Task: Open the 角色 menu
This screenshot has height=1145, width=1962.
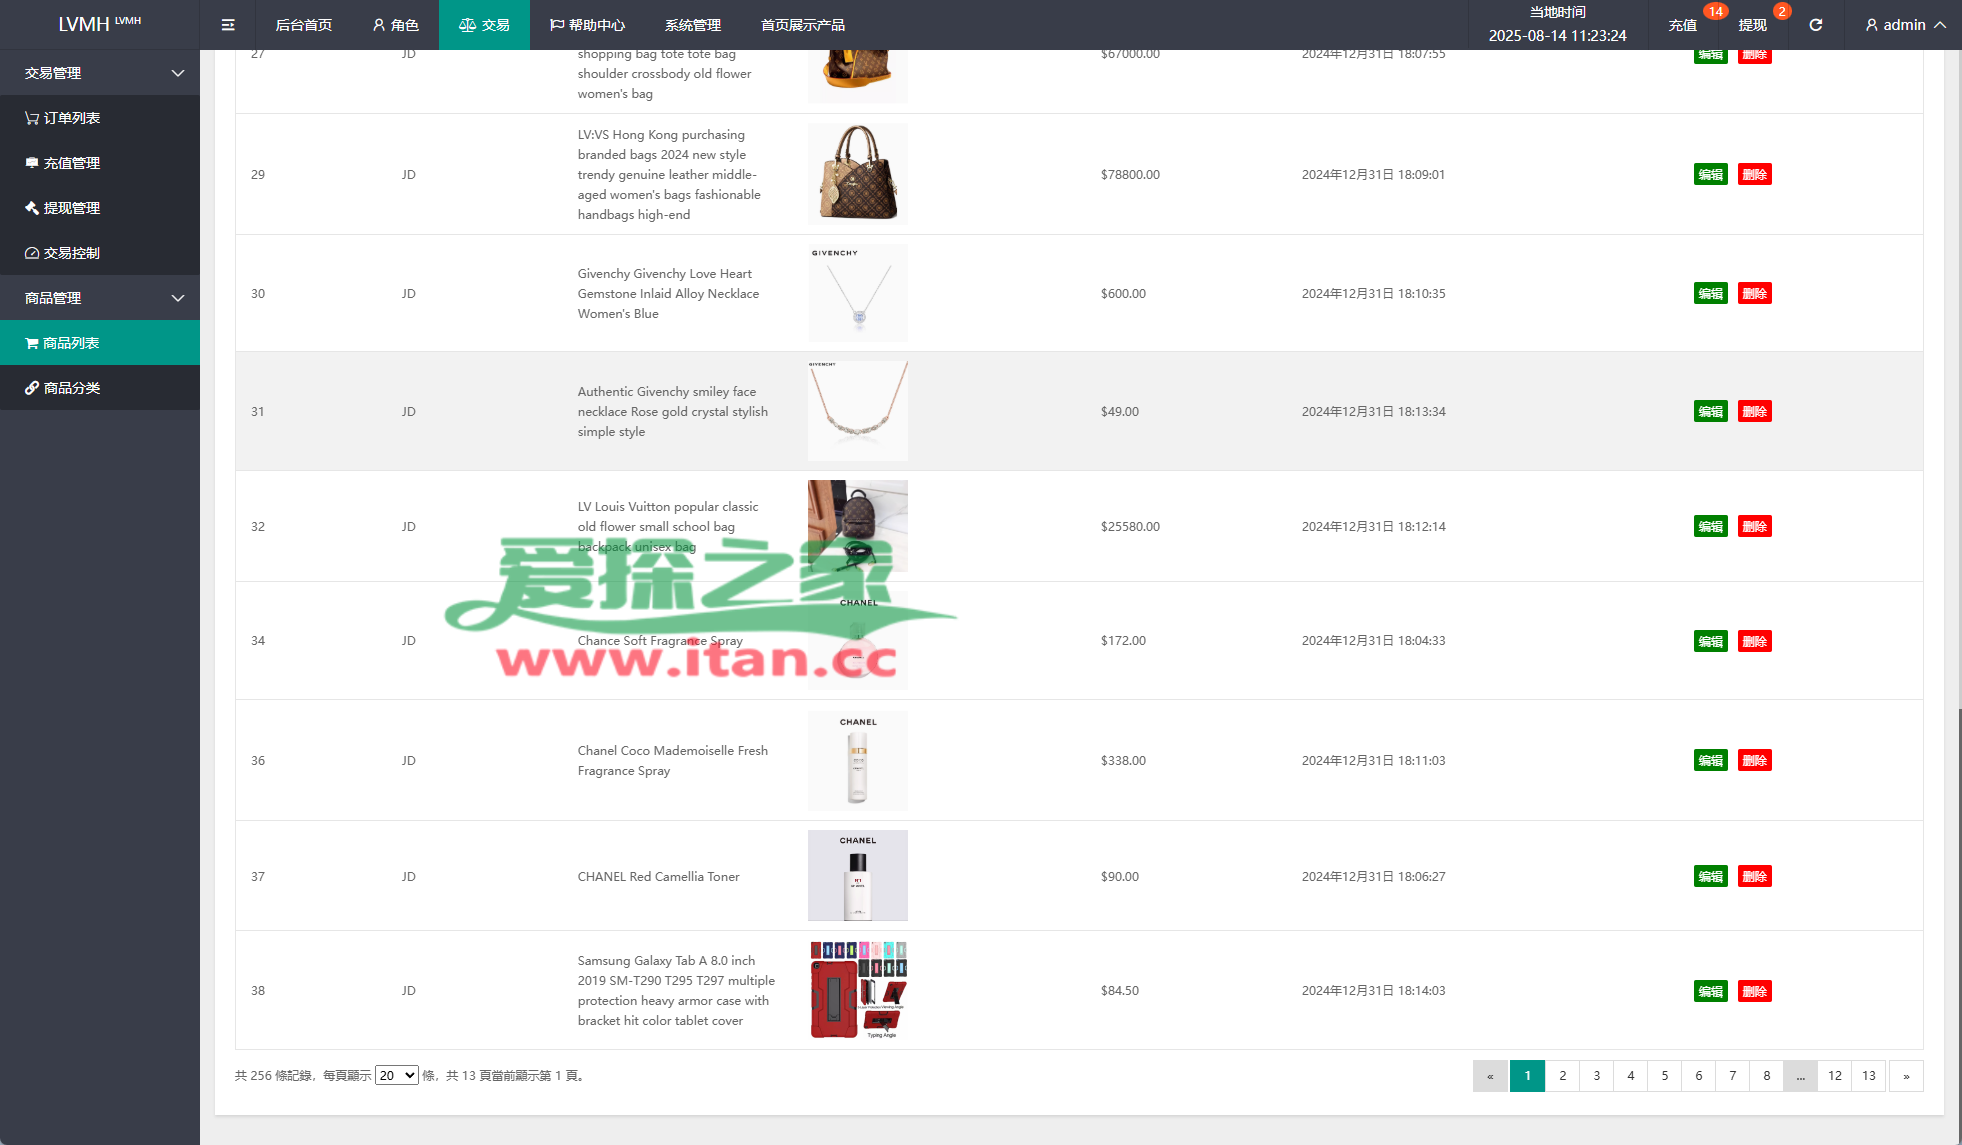Action: coord(395,25)
